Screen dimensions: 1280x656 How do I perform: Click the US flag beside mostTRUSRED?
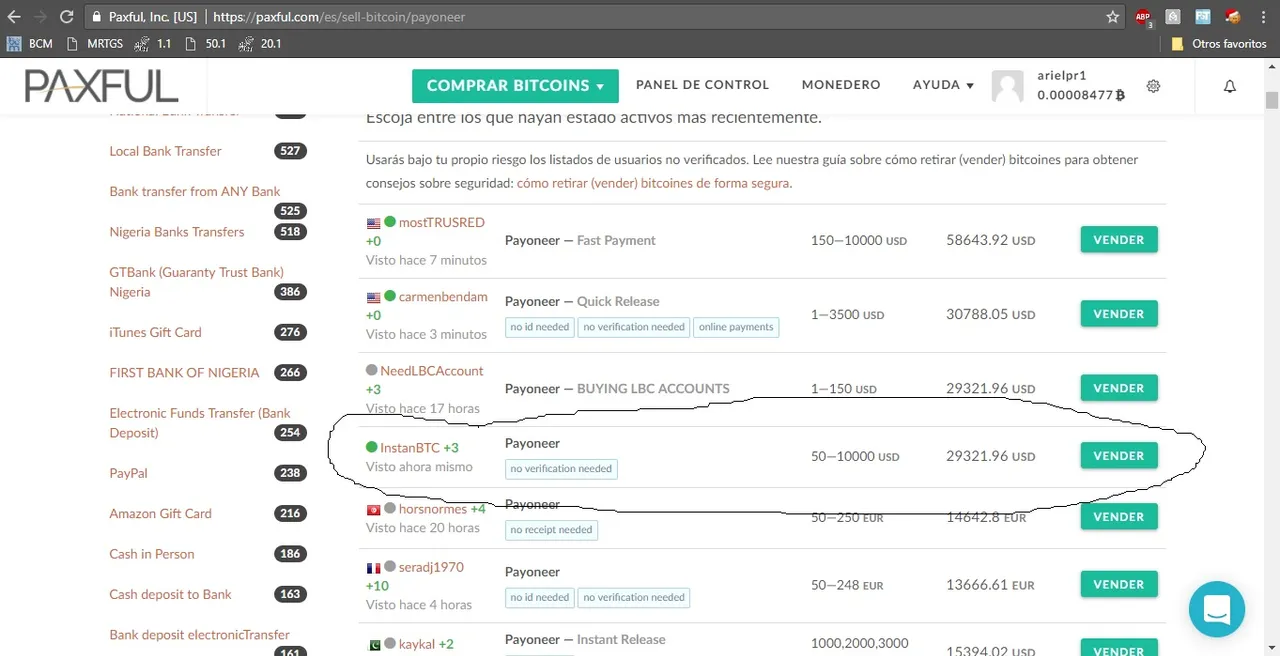374,223
